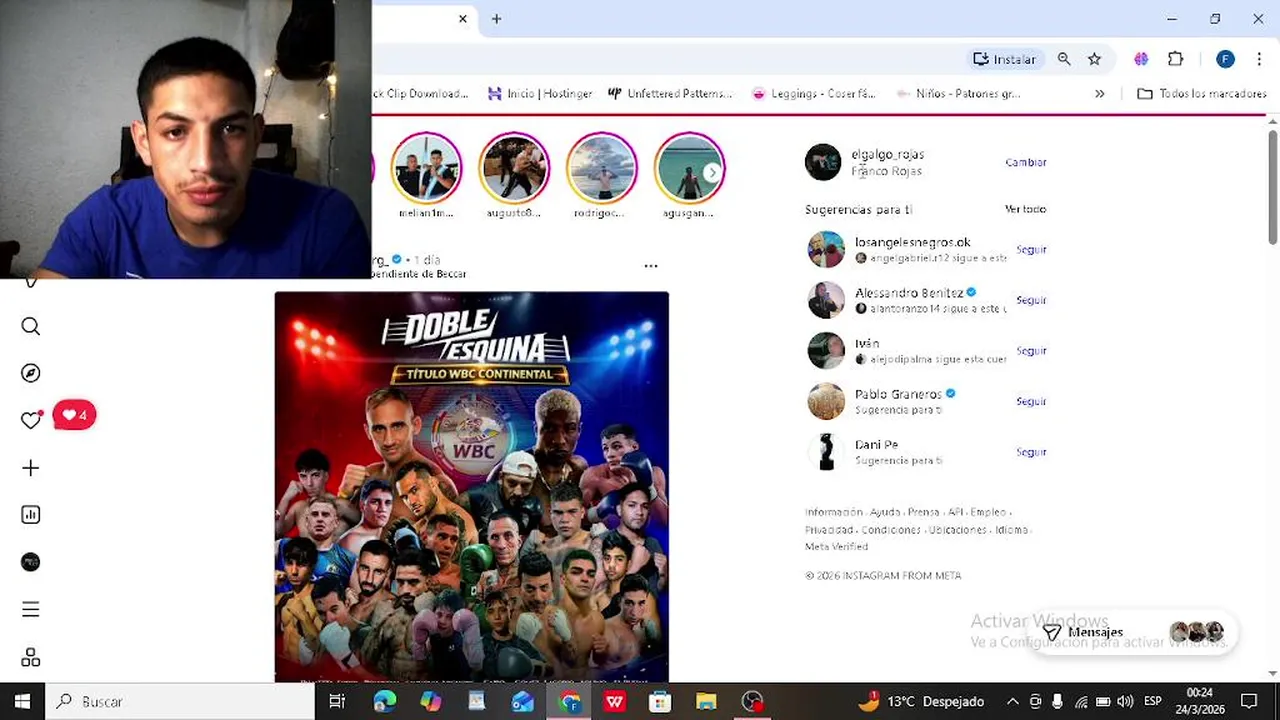Open post options three-dot menu
Viewport: 1280px width, 720px height.
pyautogui.click(x=651, y=266)
